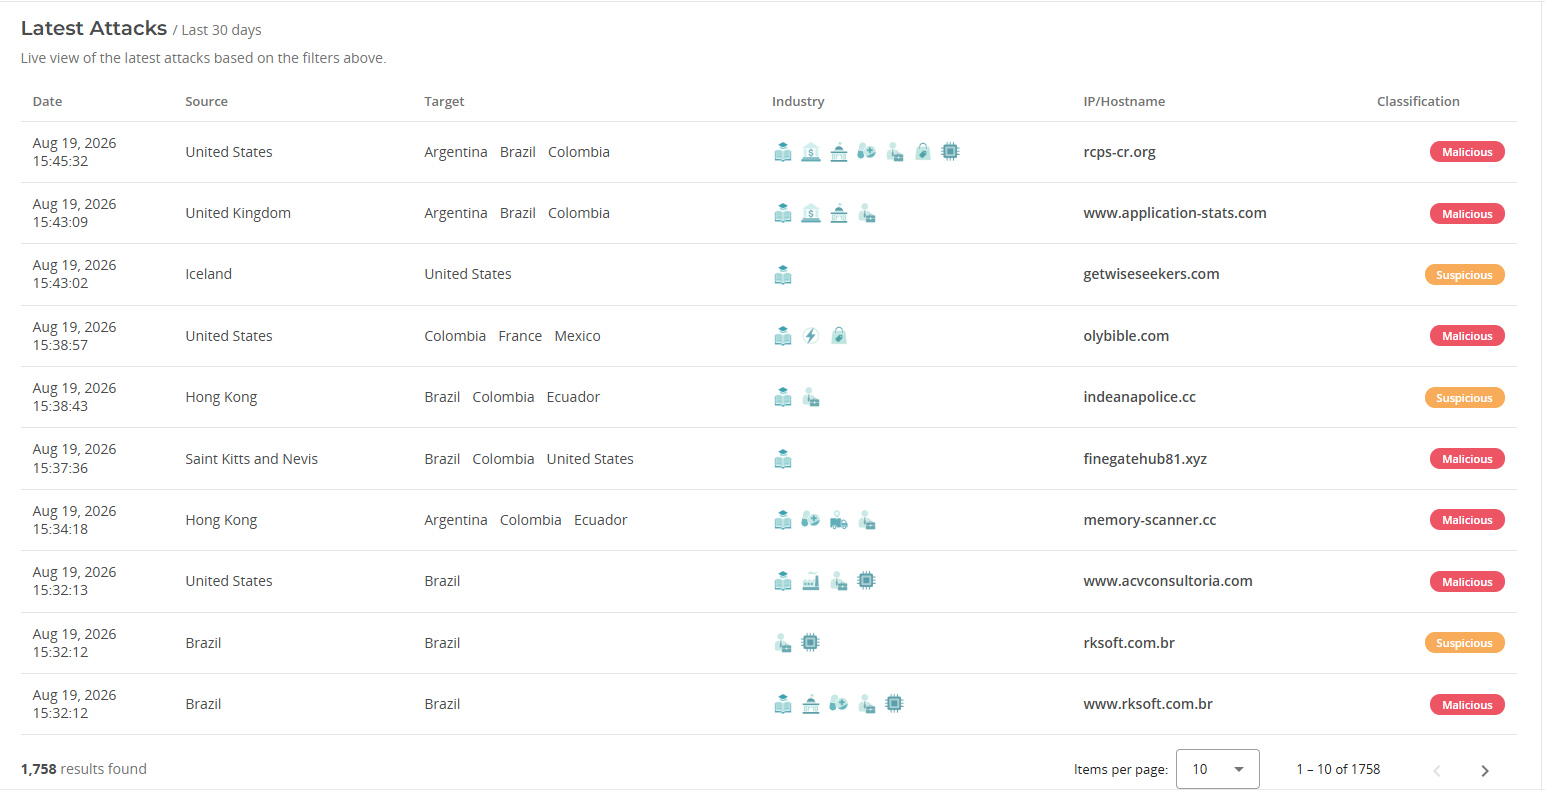Click the Malicious badge for rcps-cr.org

click(x=1467, y=152)
